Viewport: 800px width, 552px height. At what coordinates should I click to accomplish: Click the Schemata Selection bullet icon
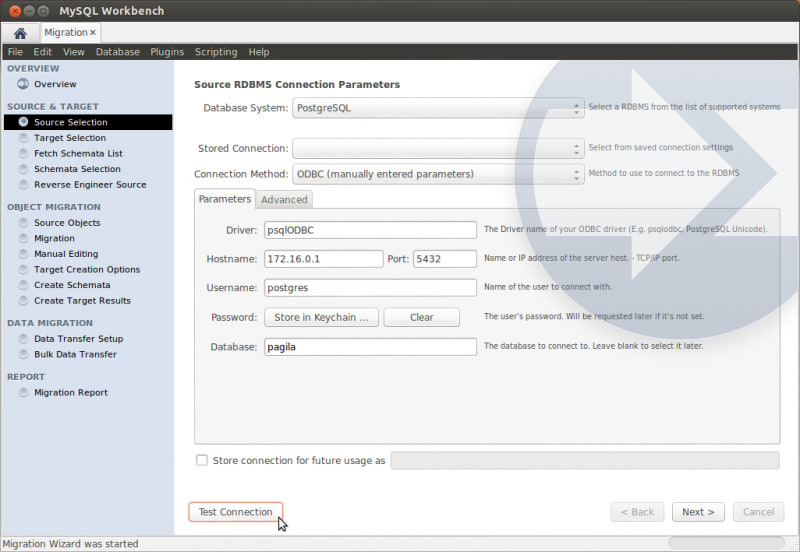point(23,169)
